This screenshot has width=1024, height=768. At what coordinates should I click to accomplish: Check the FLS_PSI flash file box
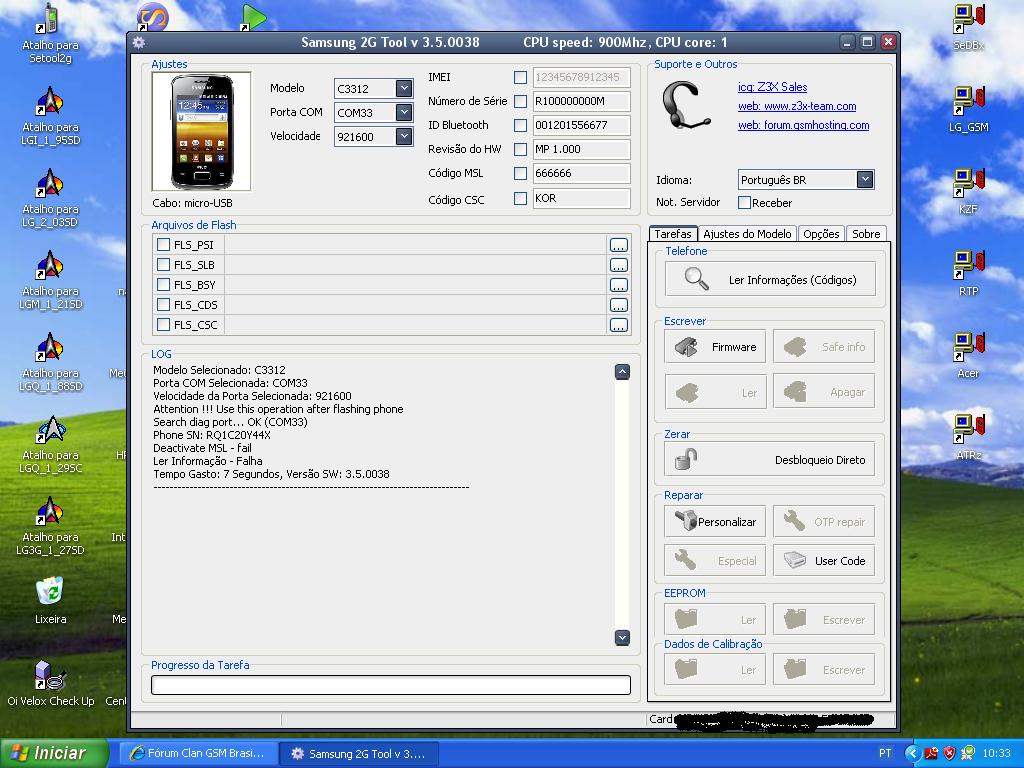click(163, 245)
